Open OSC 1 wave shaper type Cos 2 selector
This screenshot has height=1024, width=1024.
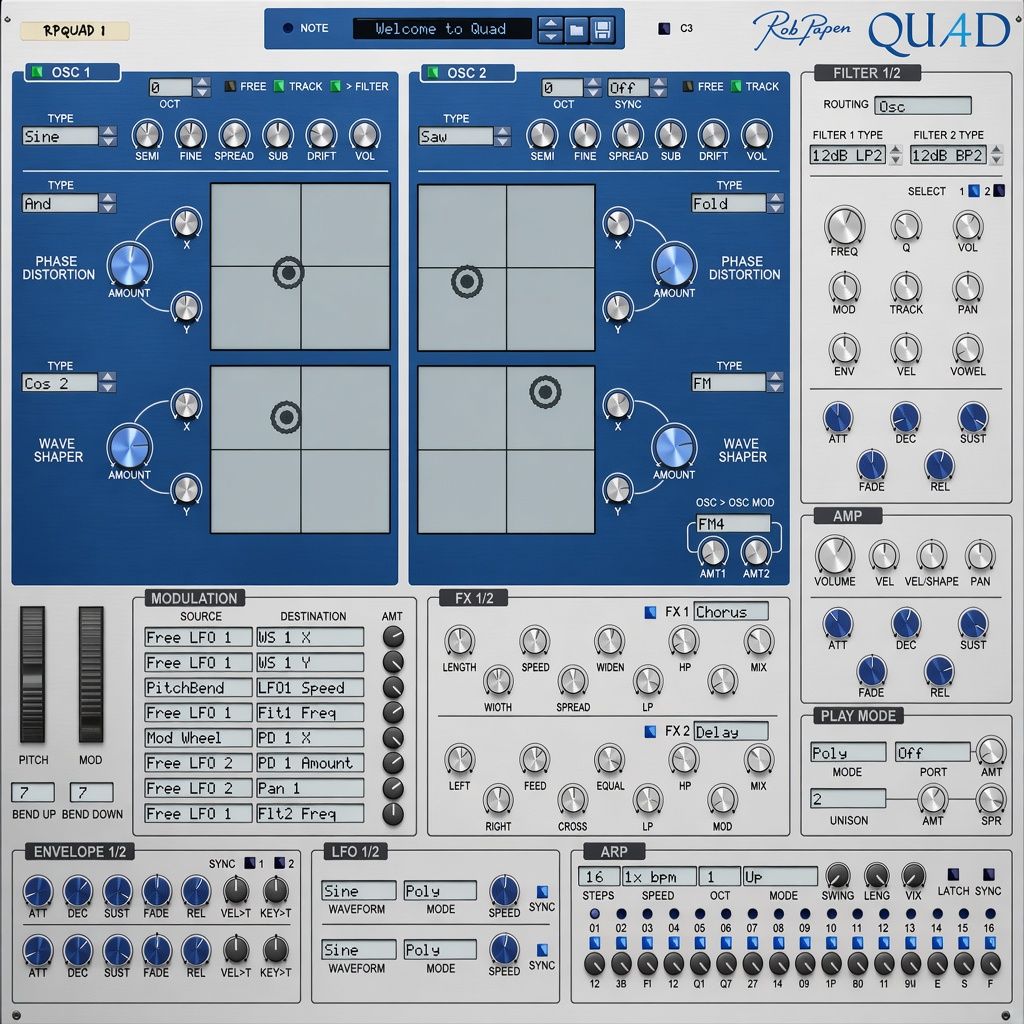[x=60, y=383]
